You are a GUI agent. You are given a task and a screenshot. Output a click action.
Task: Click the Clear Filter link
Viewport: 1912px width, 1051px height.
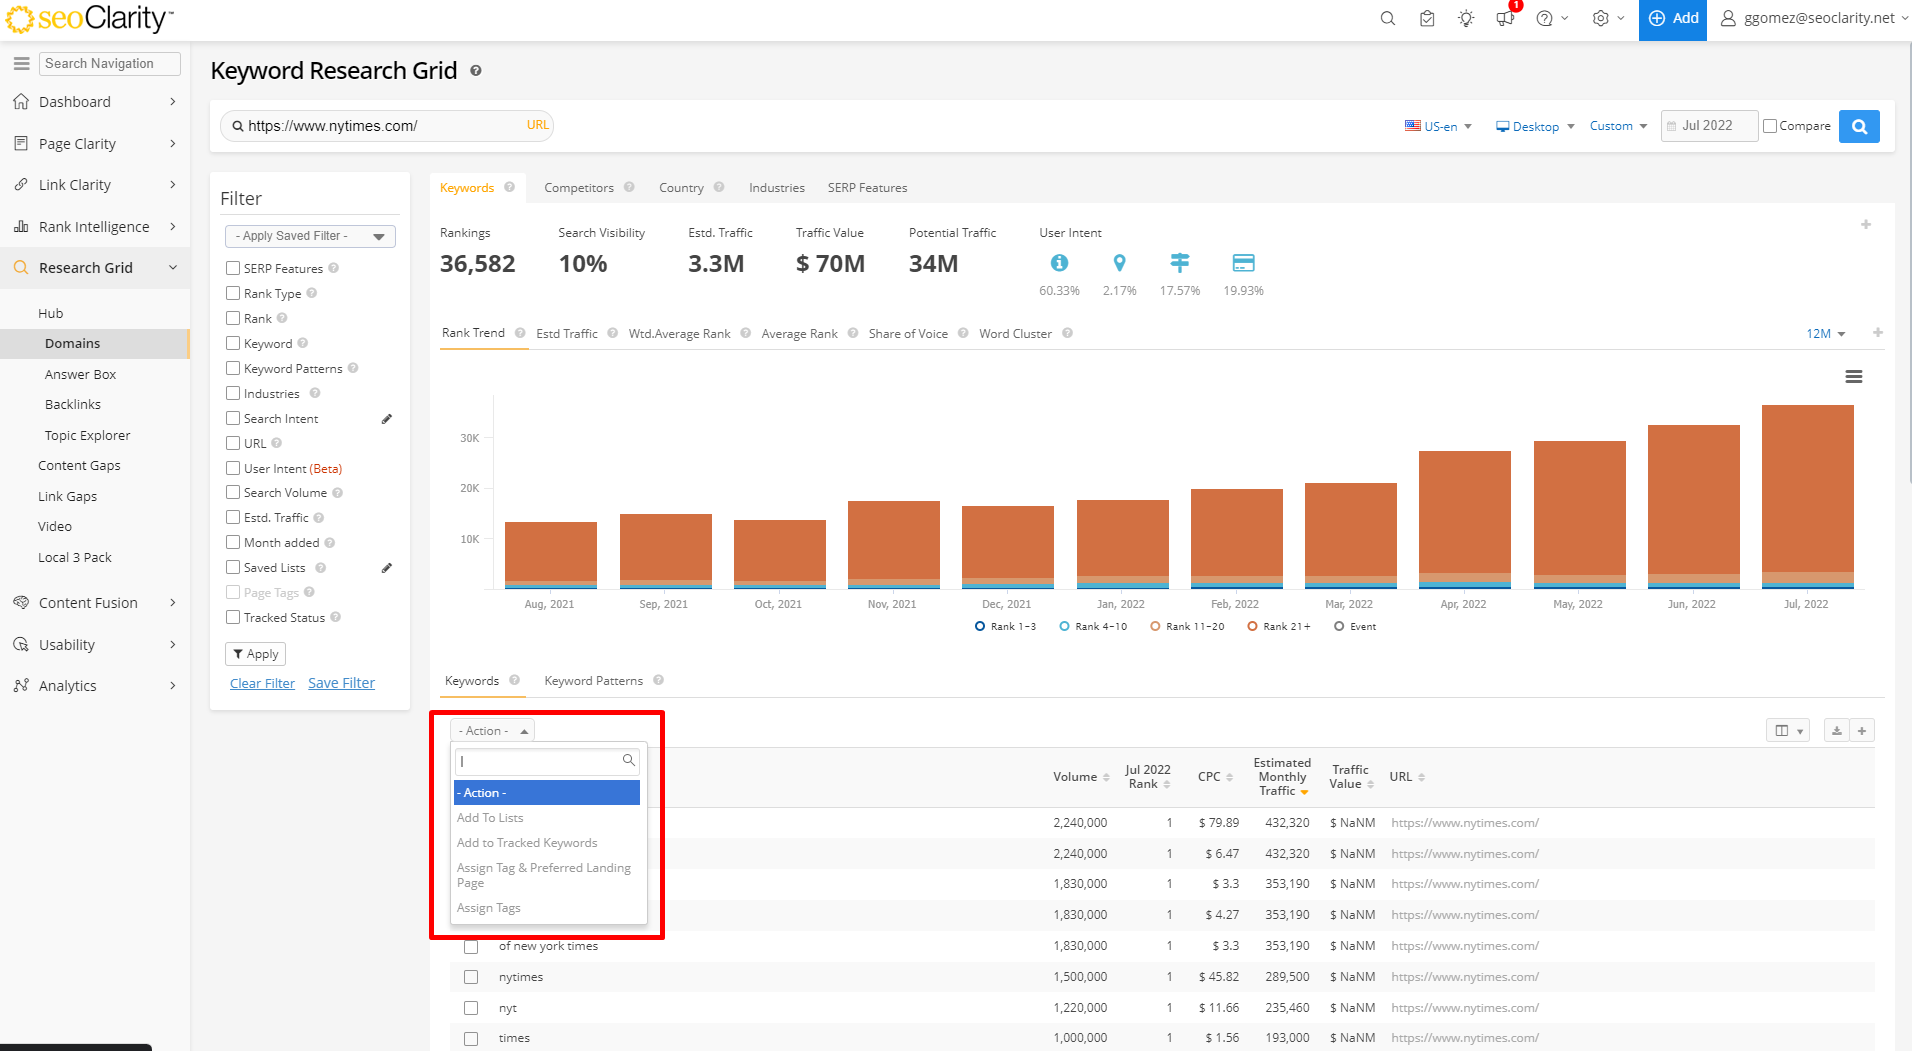tap(262, 683)
